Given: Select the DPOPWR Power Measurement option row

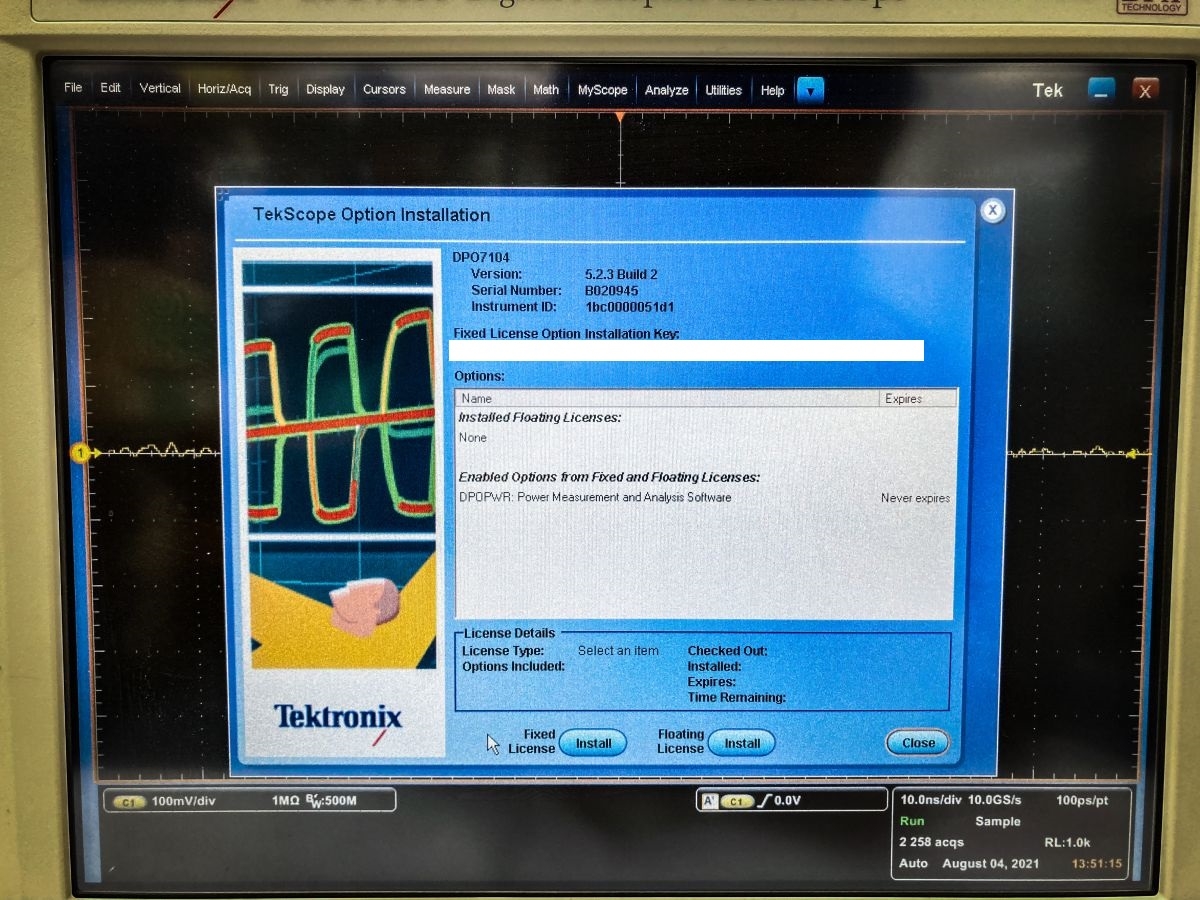Looking at the screenshot, I should tap(704, 497).
